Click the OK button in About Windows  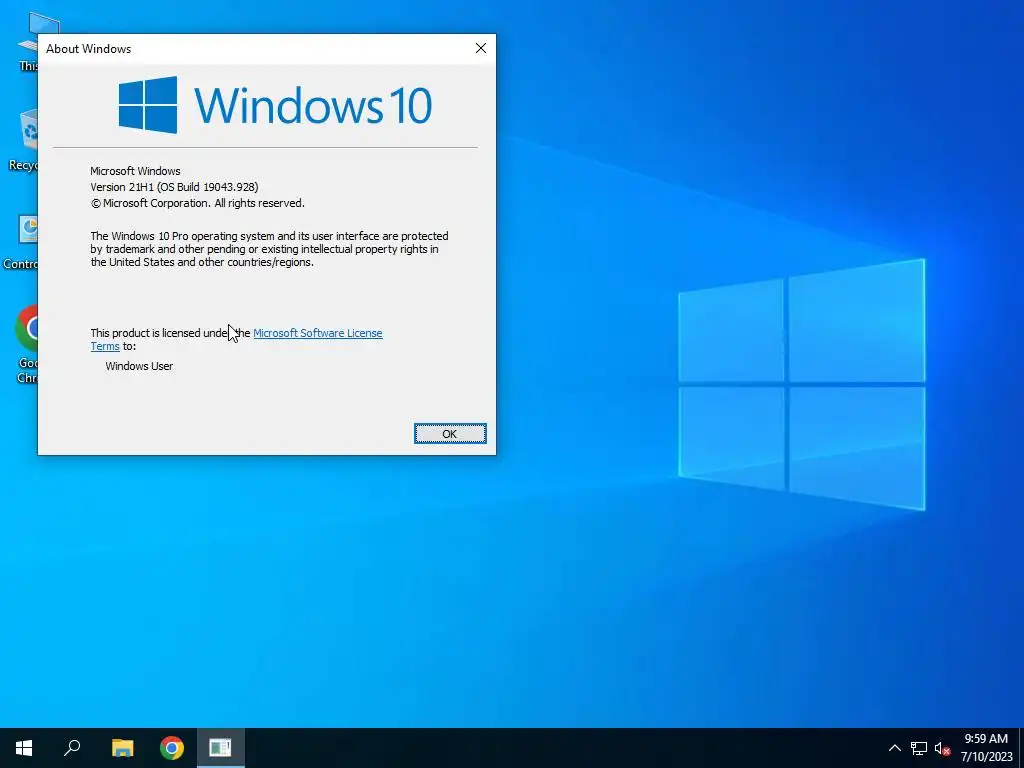450,434
